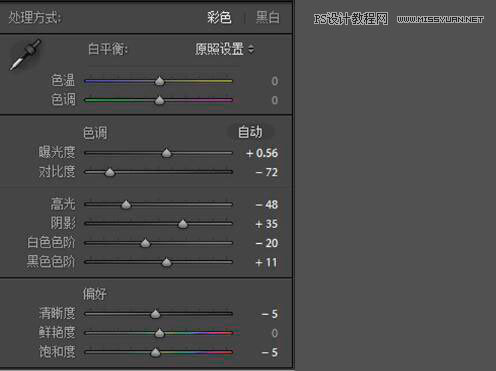Select the white balance eyedropper tool

25,55
